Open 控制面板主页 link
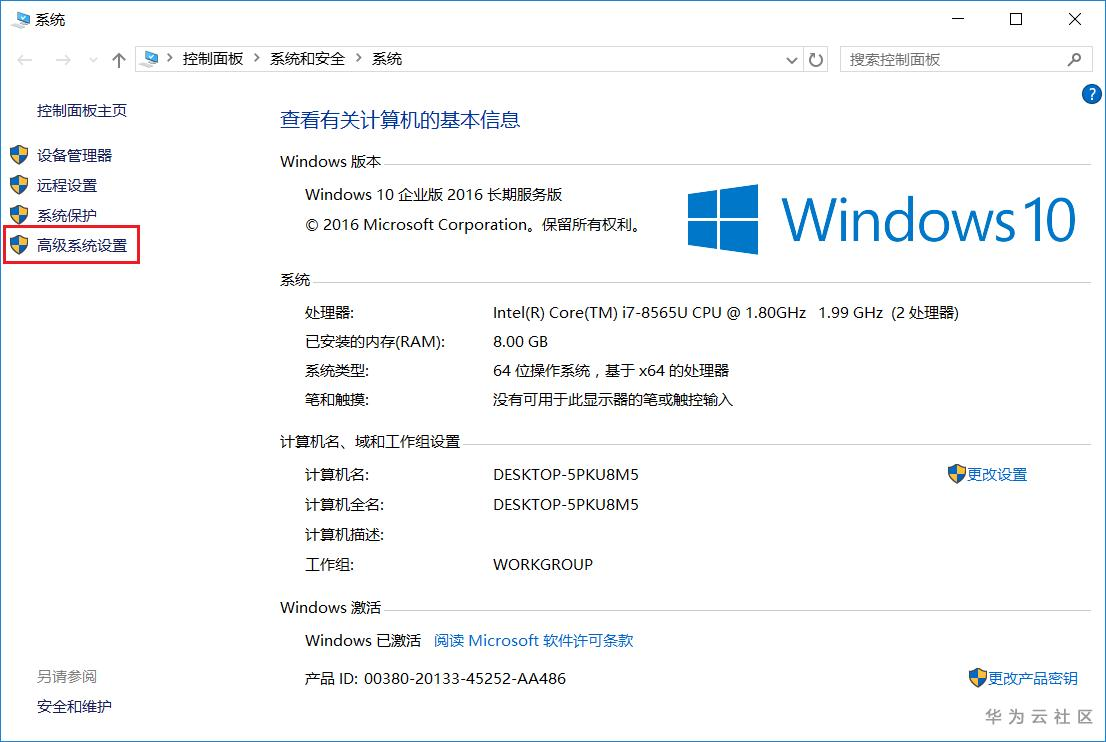The width and height of the screenshot is (1106, 742). tap(82, 111)
